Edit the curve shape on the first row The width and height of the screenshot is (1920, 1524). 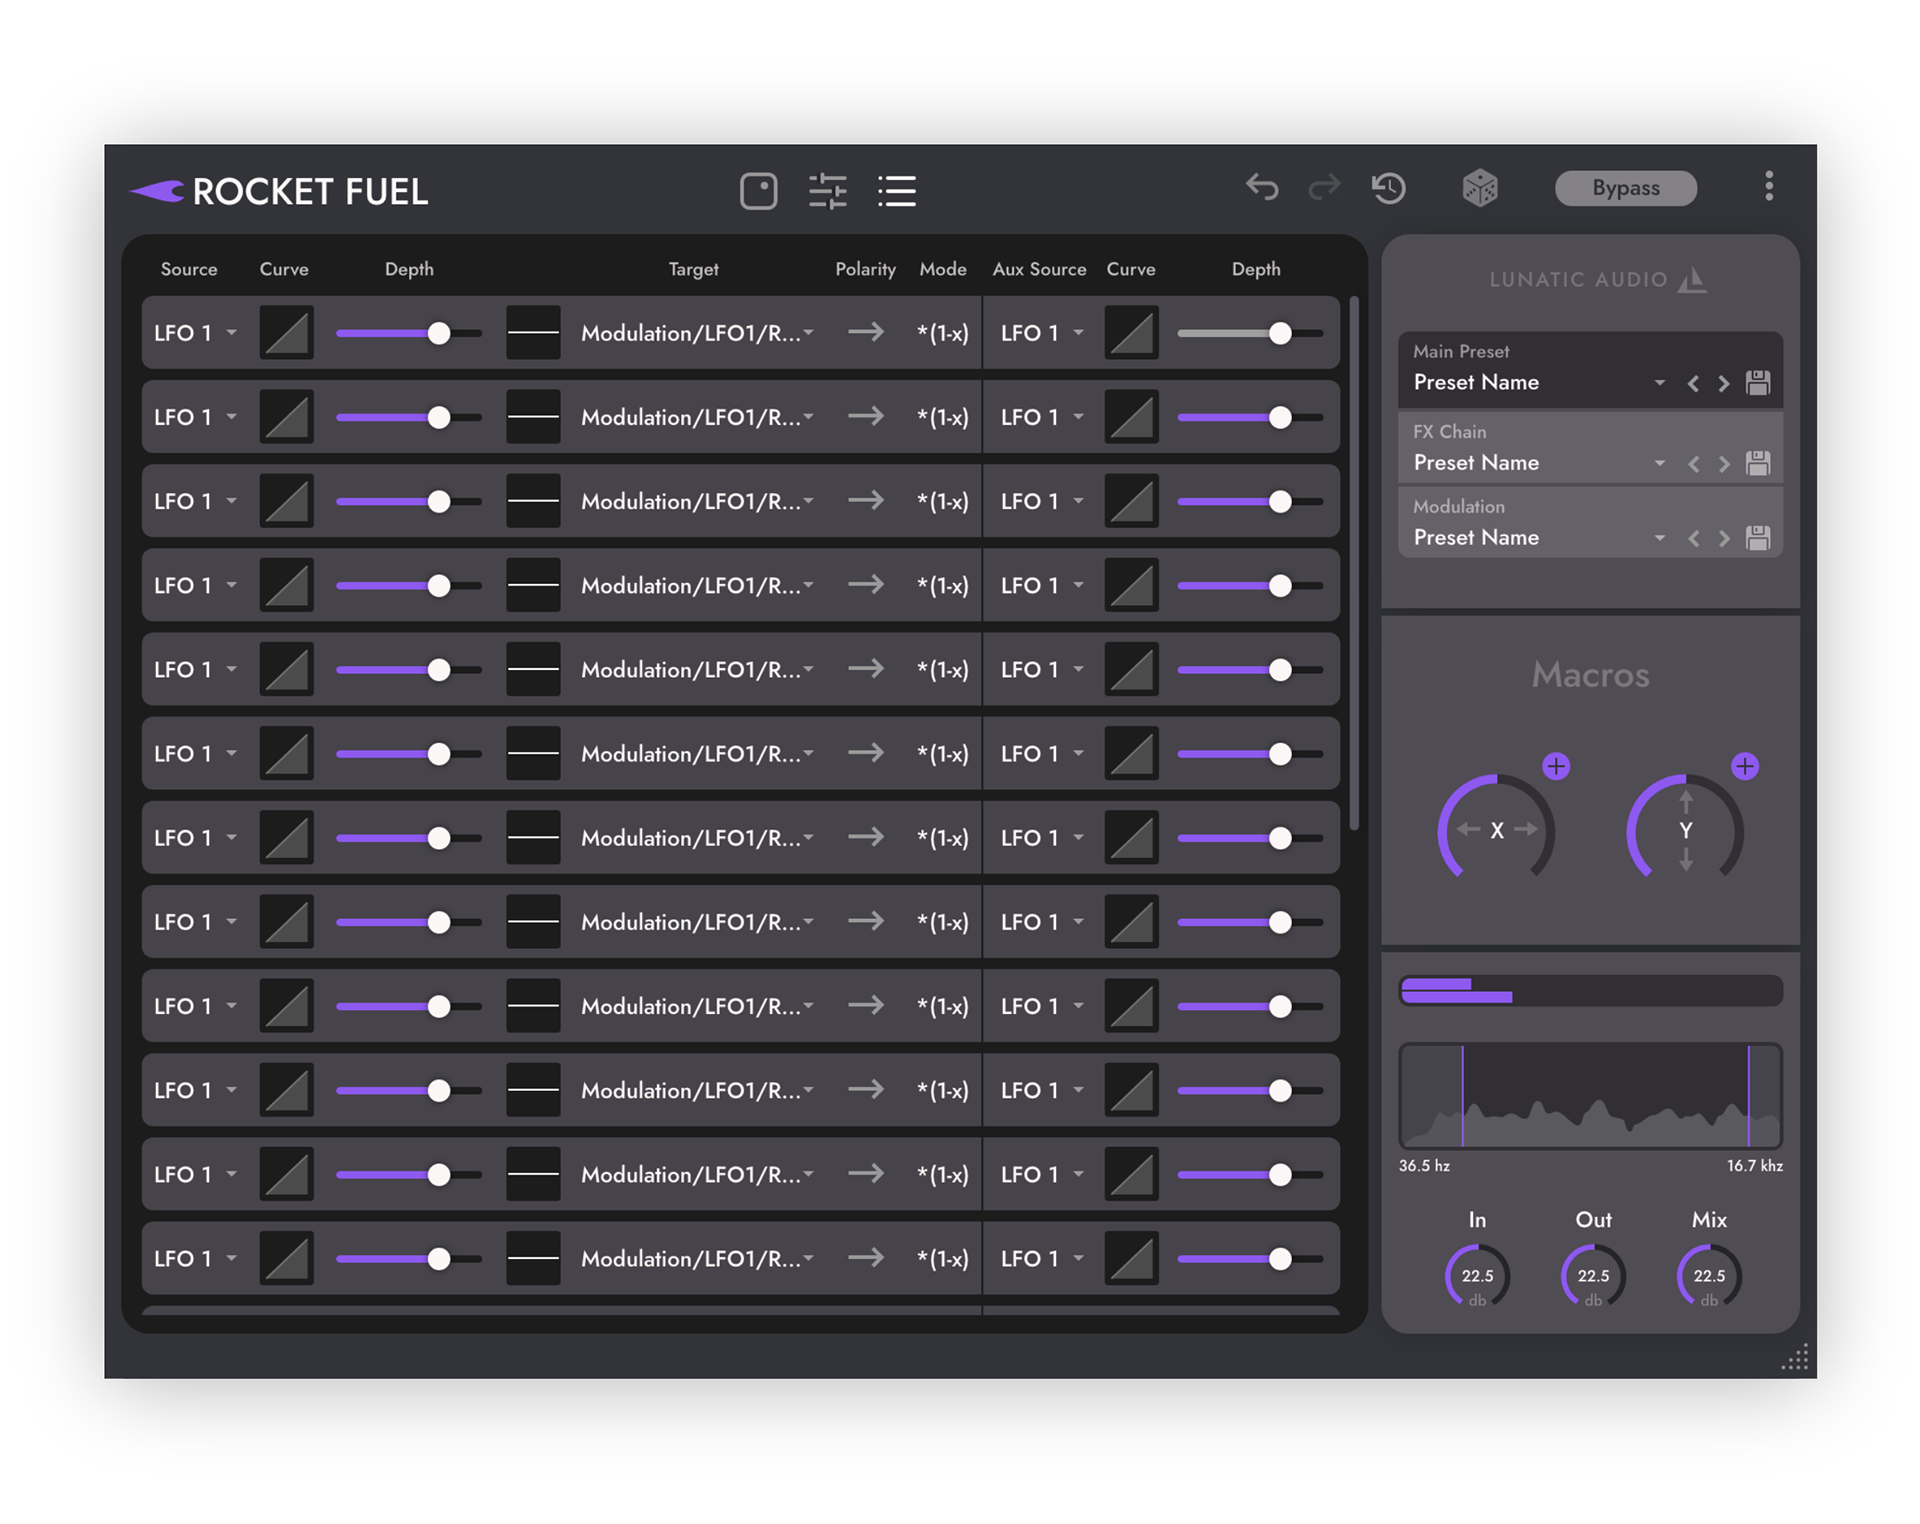286,332
